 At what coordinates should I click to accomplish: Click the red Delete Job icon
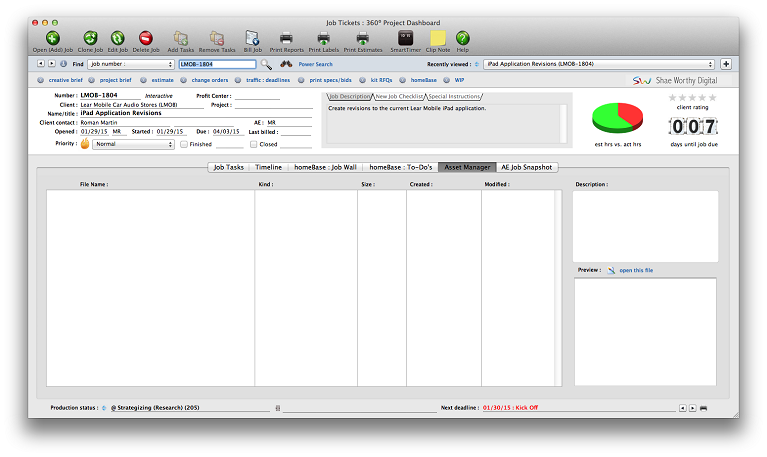146,38
